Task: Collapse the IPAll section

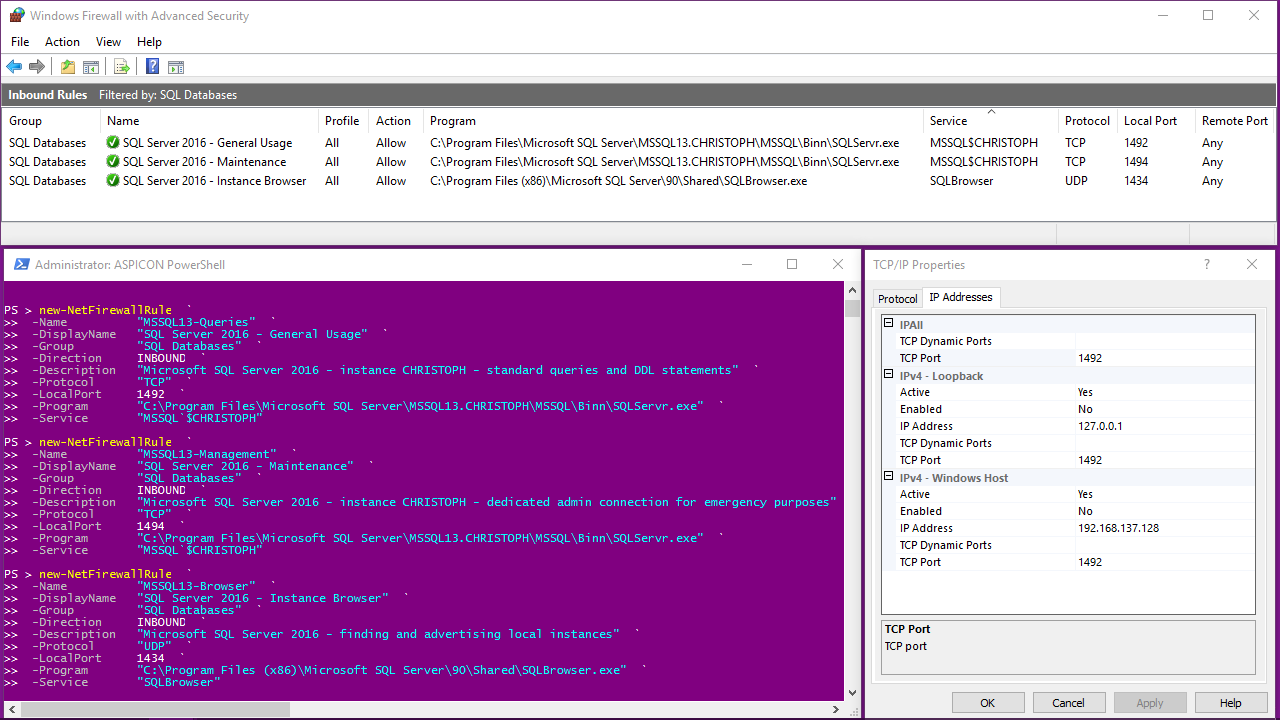Action: [x=888, y=324]
